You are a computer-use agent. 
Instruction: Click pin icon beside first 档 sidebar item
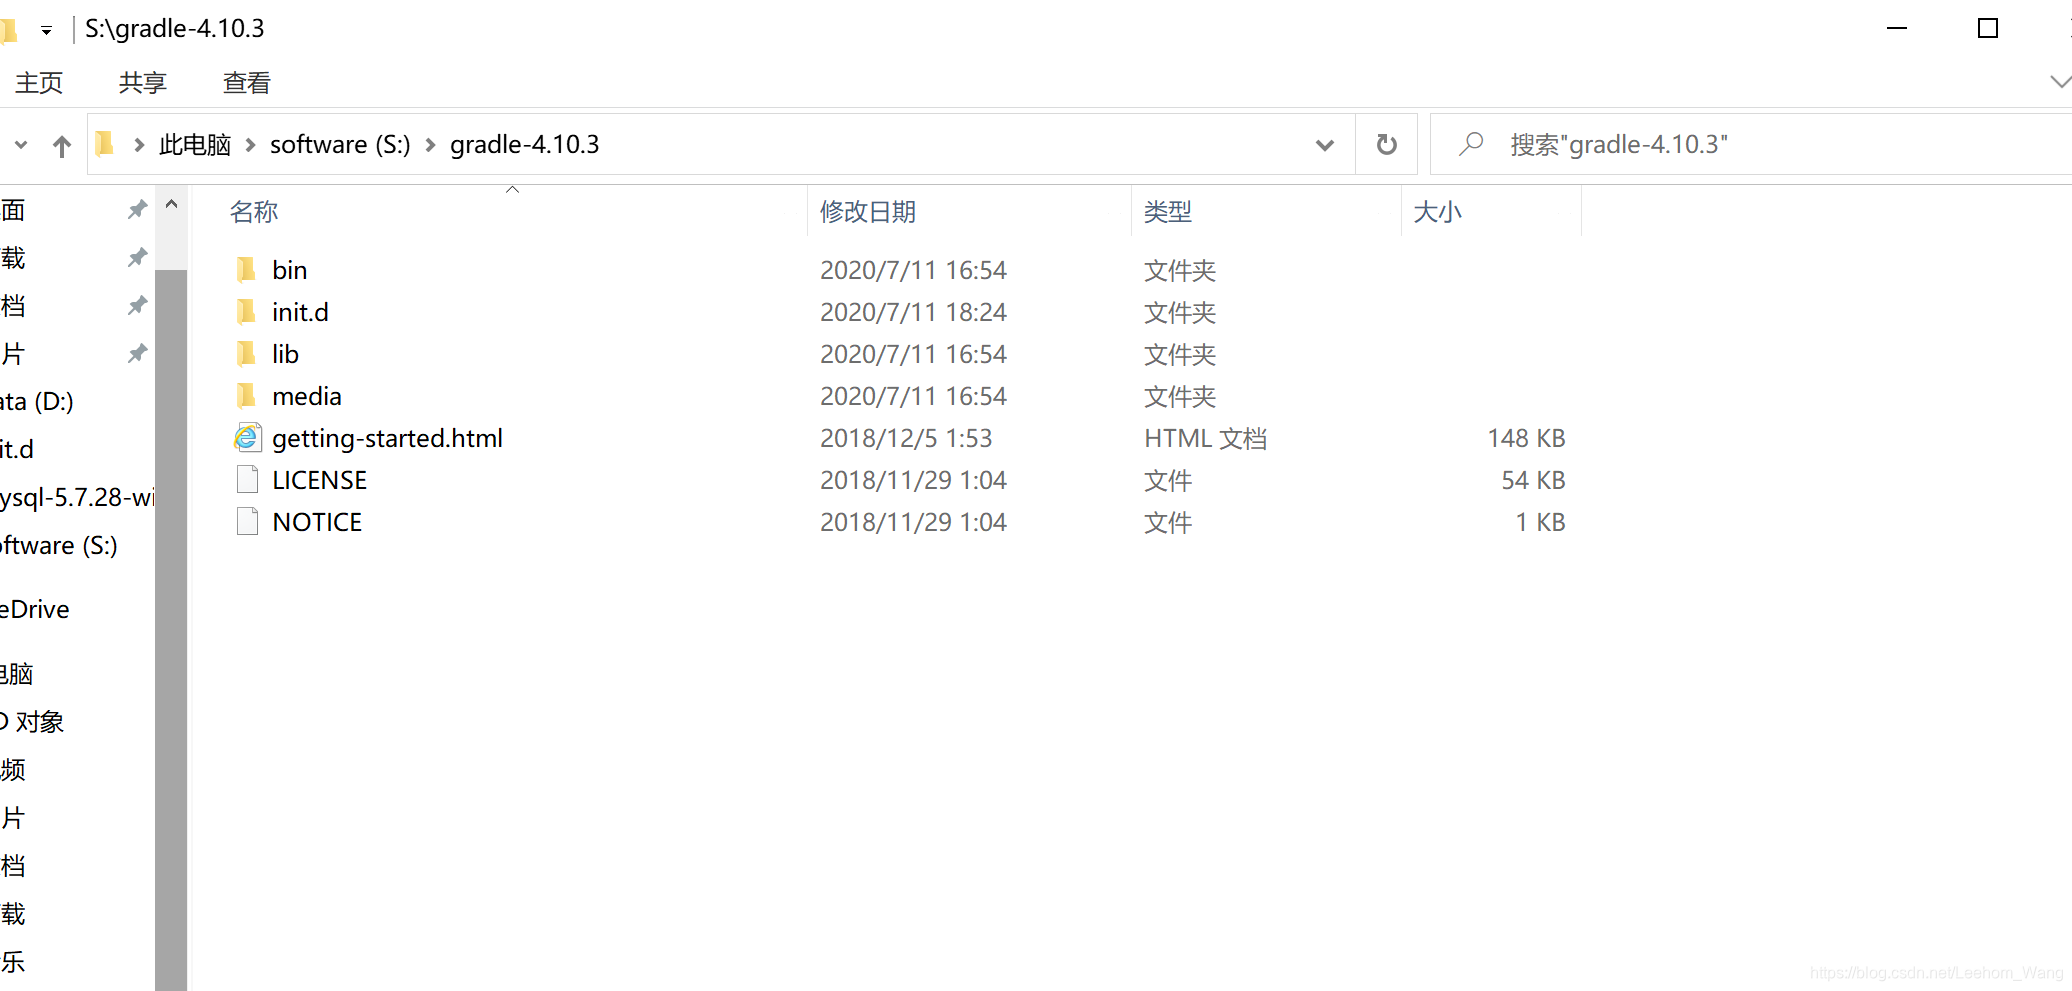[137, 305]
